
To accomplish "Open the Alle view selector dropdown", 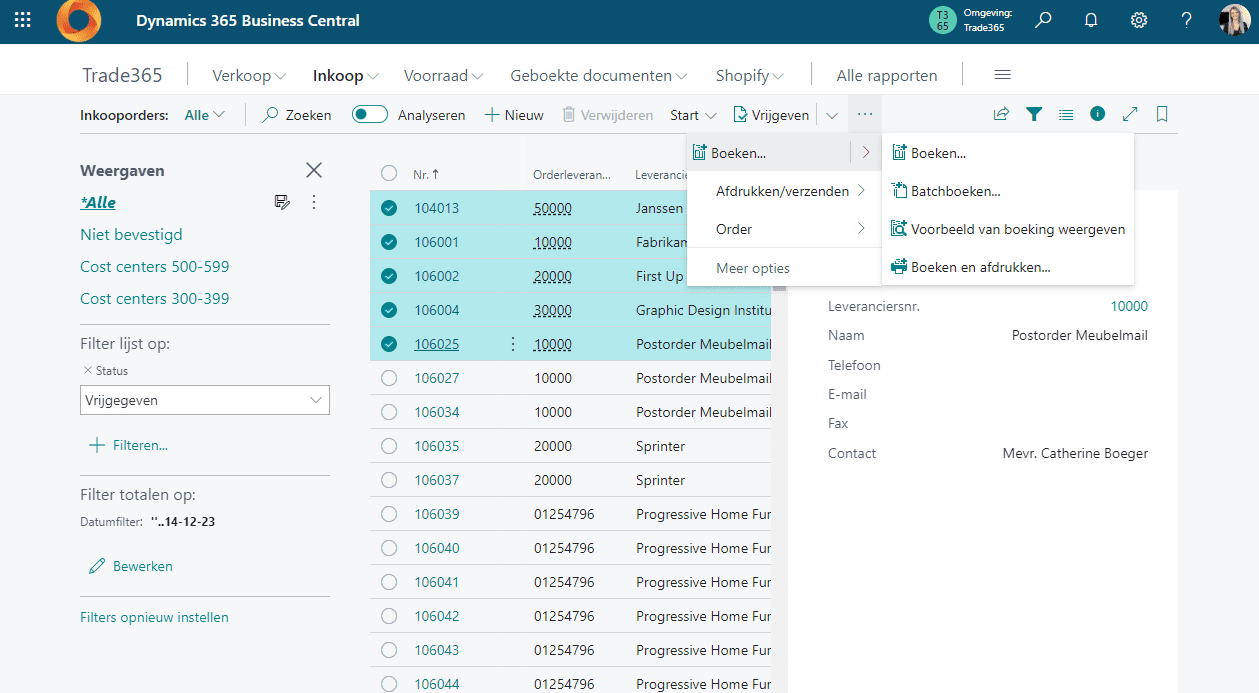I will (x=205, y=115).
